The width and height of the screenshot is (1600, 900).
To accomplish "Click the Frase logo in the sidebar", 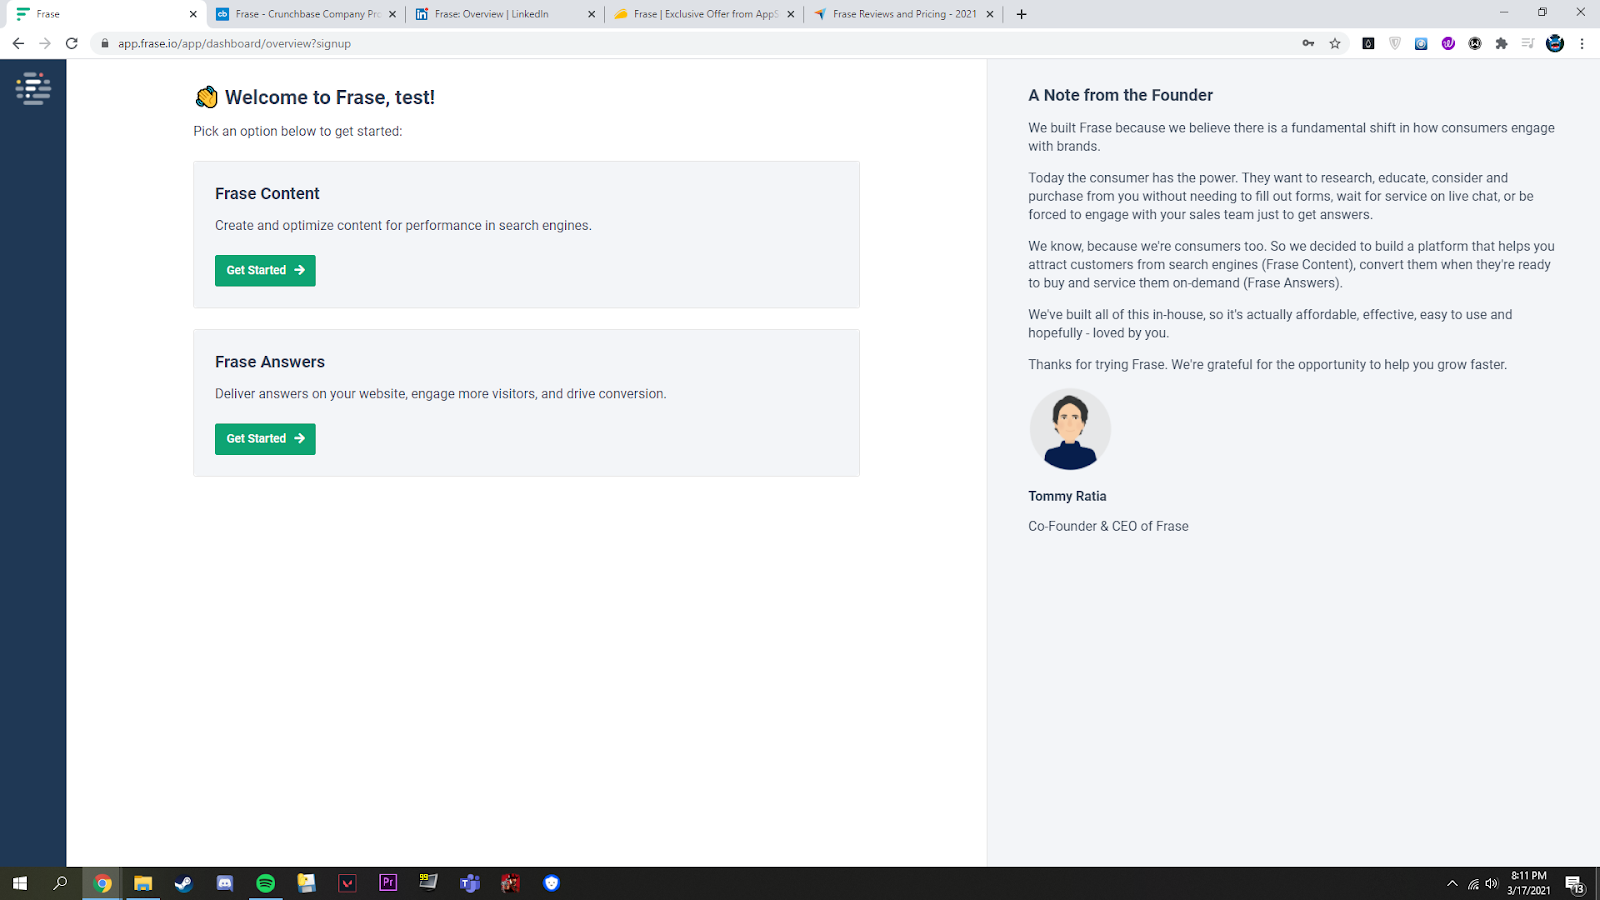I will click(33, 88).
